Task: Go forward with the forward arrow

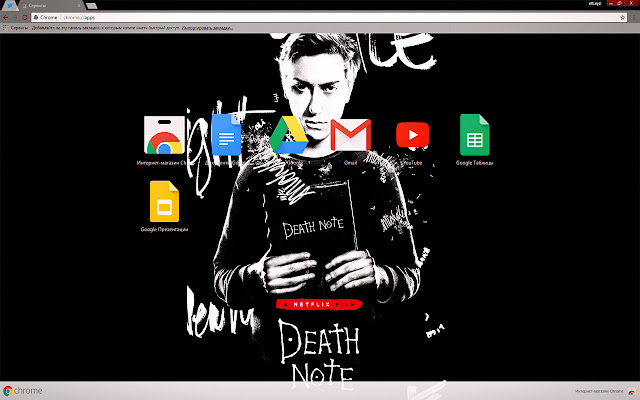Action: (x=15, y=18)
